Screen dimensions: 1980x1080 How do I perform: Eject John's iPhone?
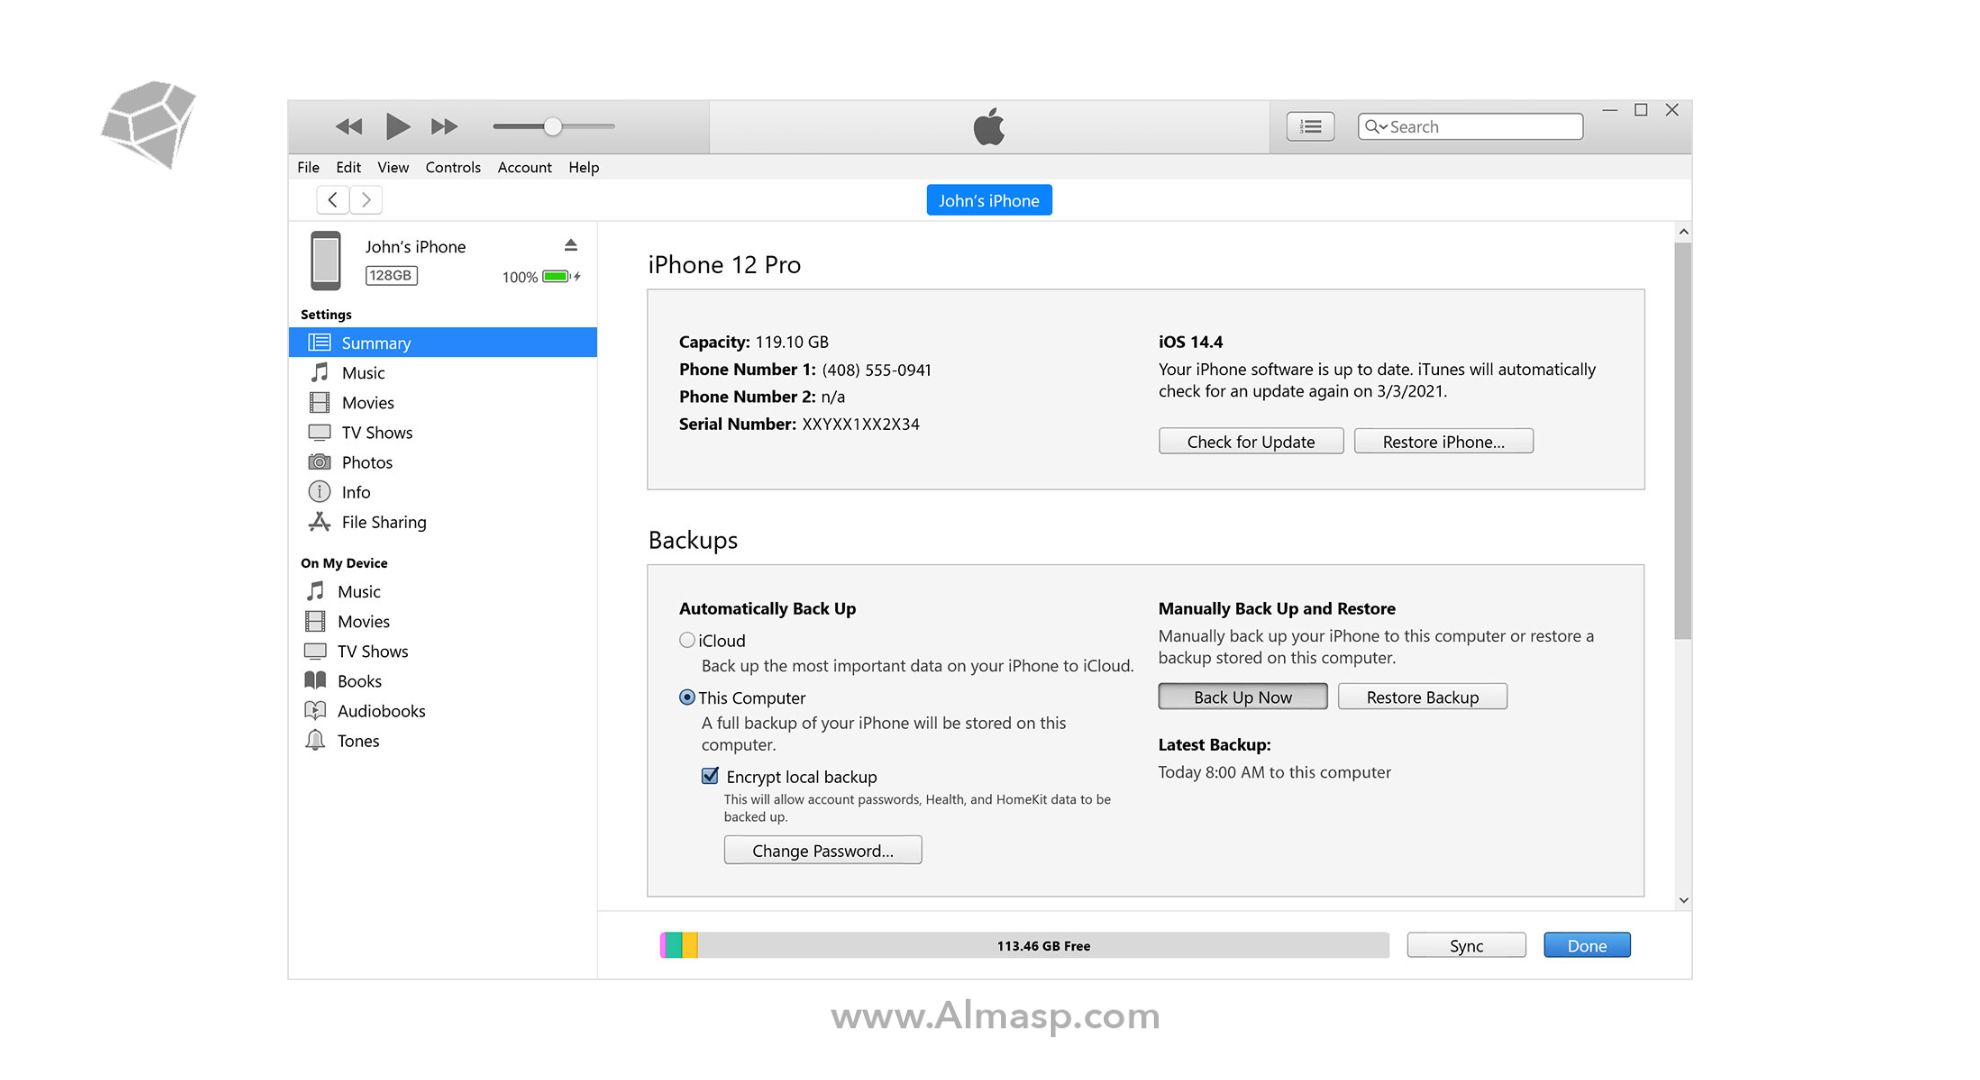570,245
